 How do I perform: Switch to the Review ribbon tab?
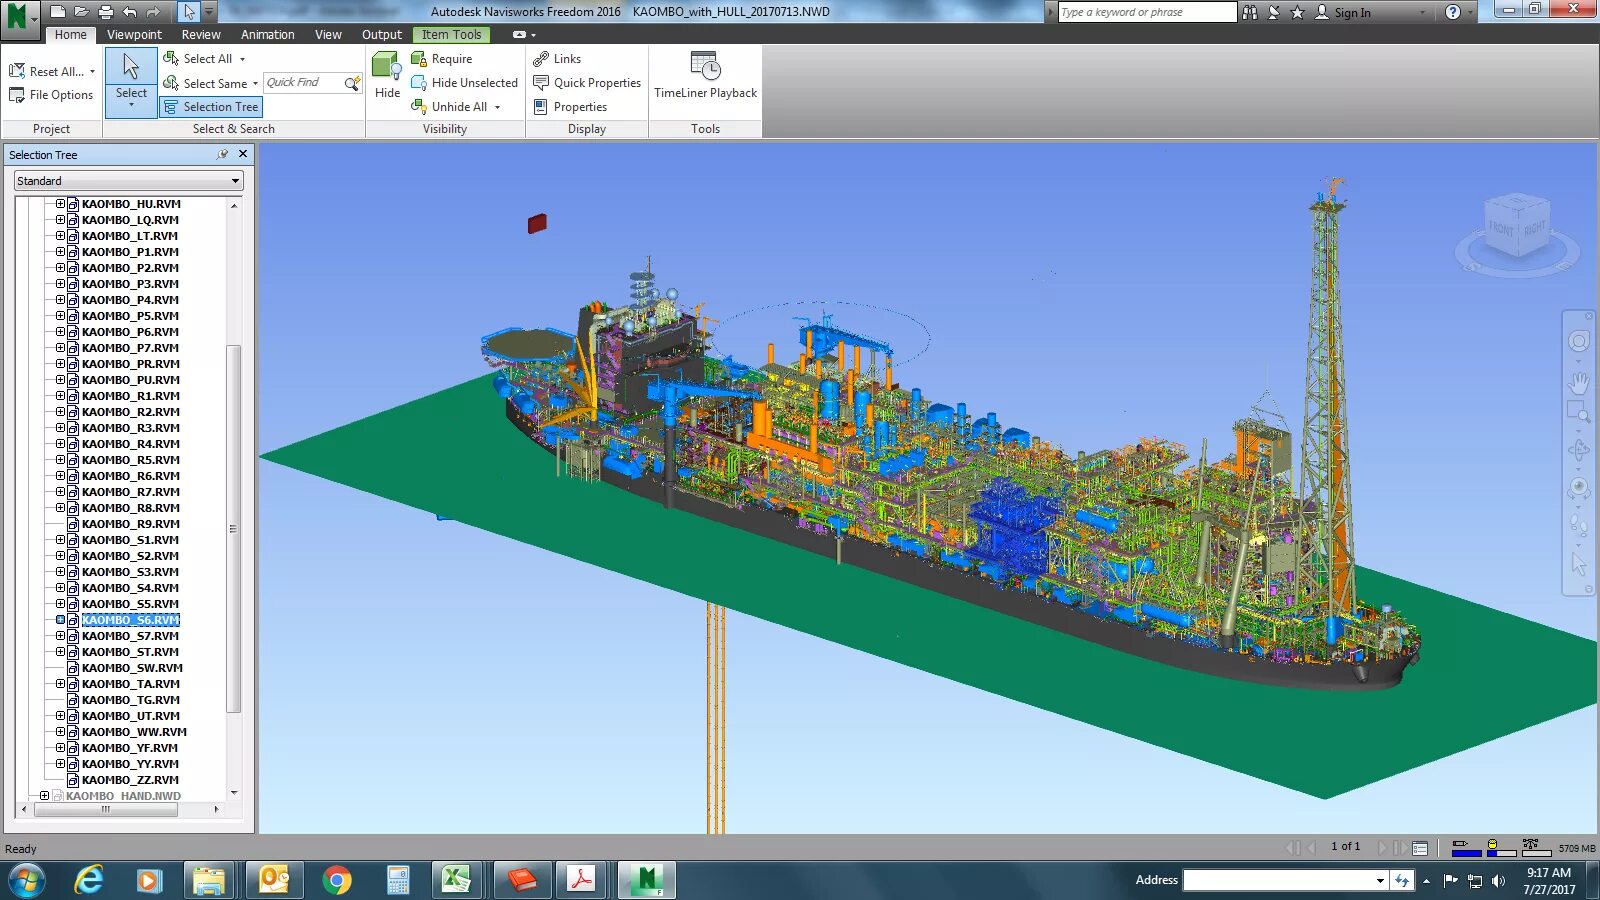[x=201, y=35]
